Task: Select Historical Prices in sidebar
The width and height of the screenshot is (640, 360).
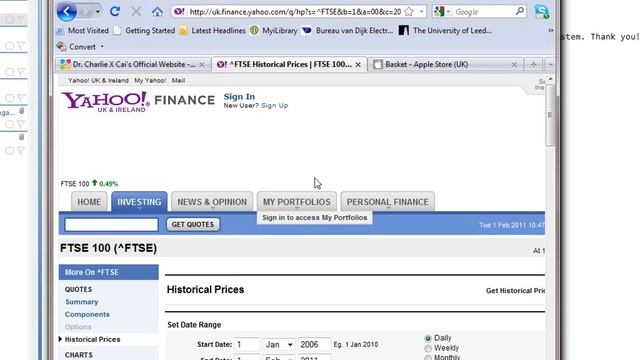Action: [x=92, y=339]
